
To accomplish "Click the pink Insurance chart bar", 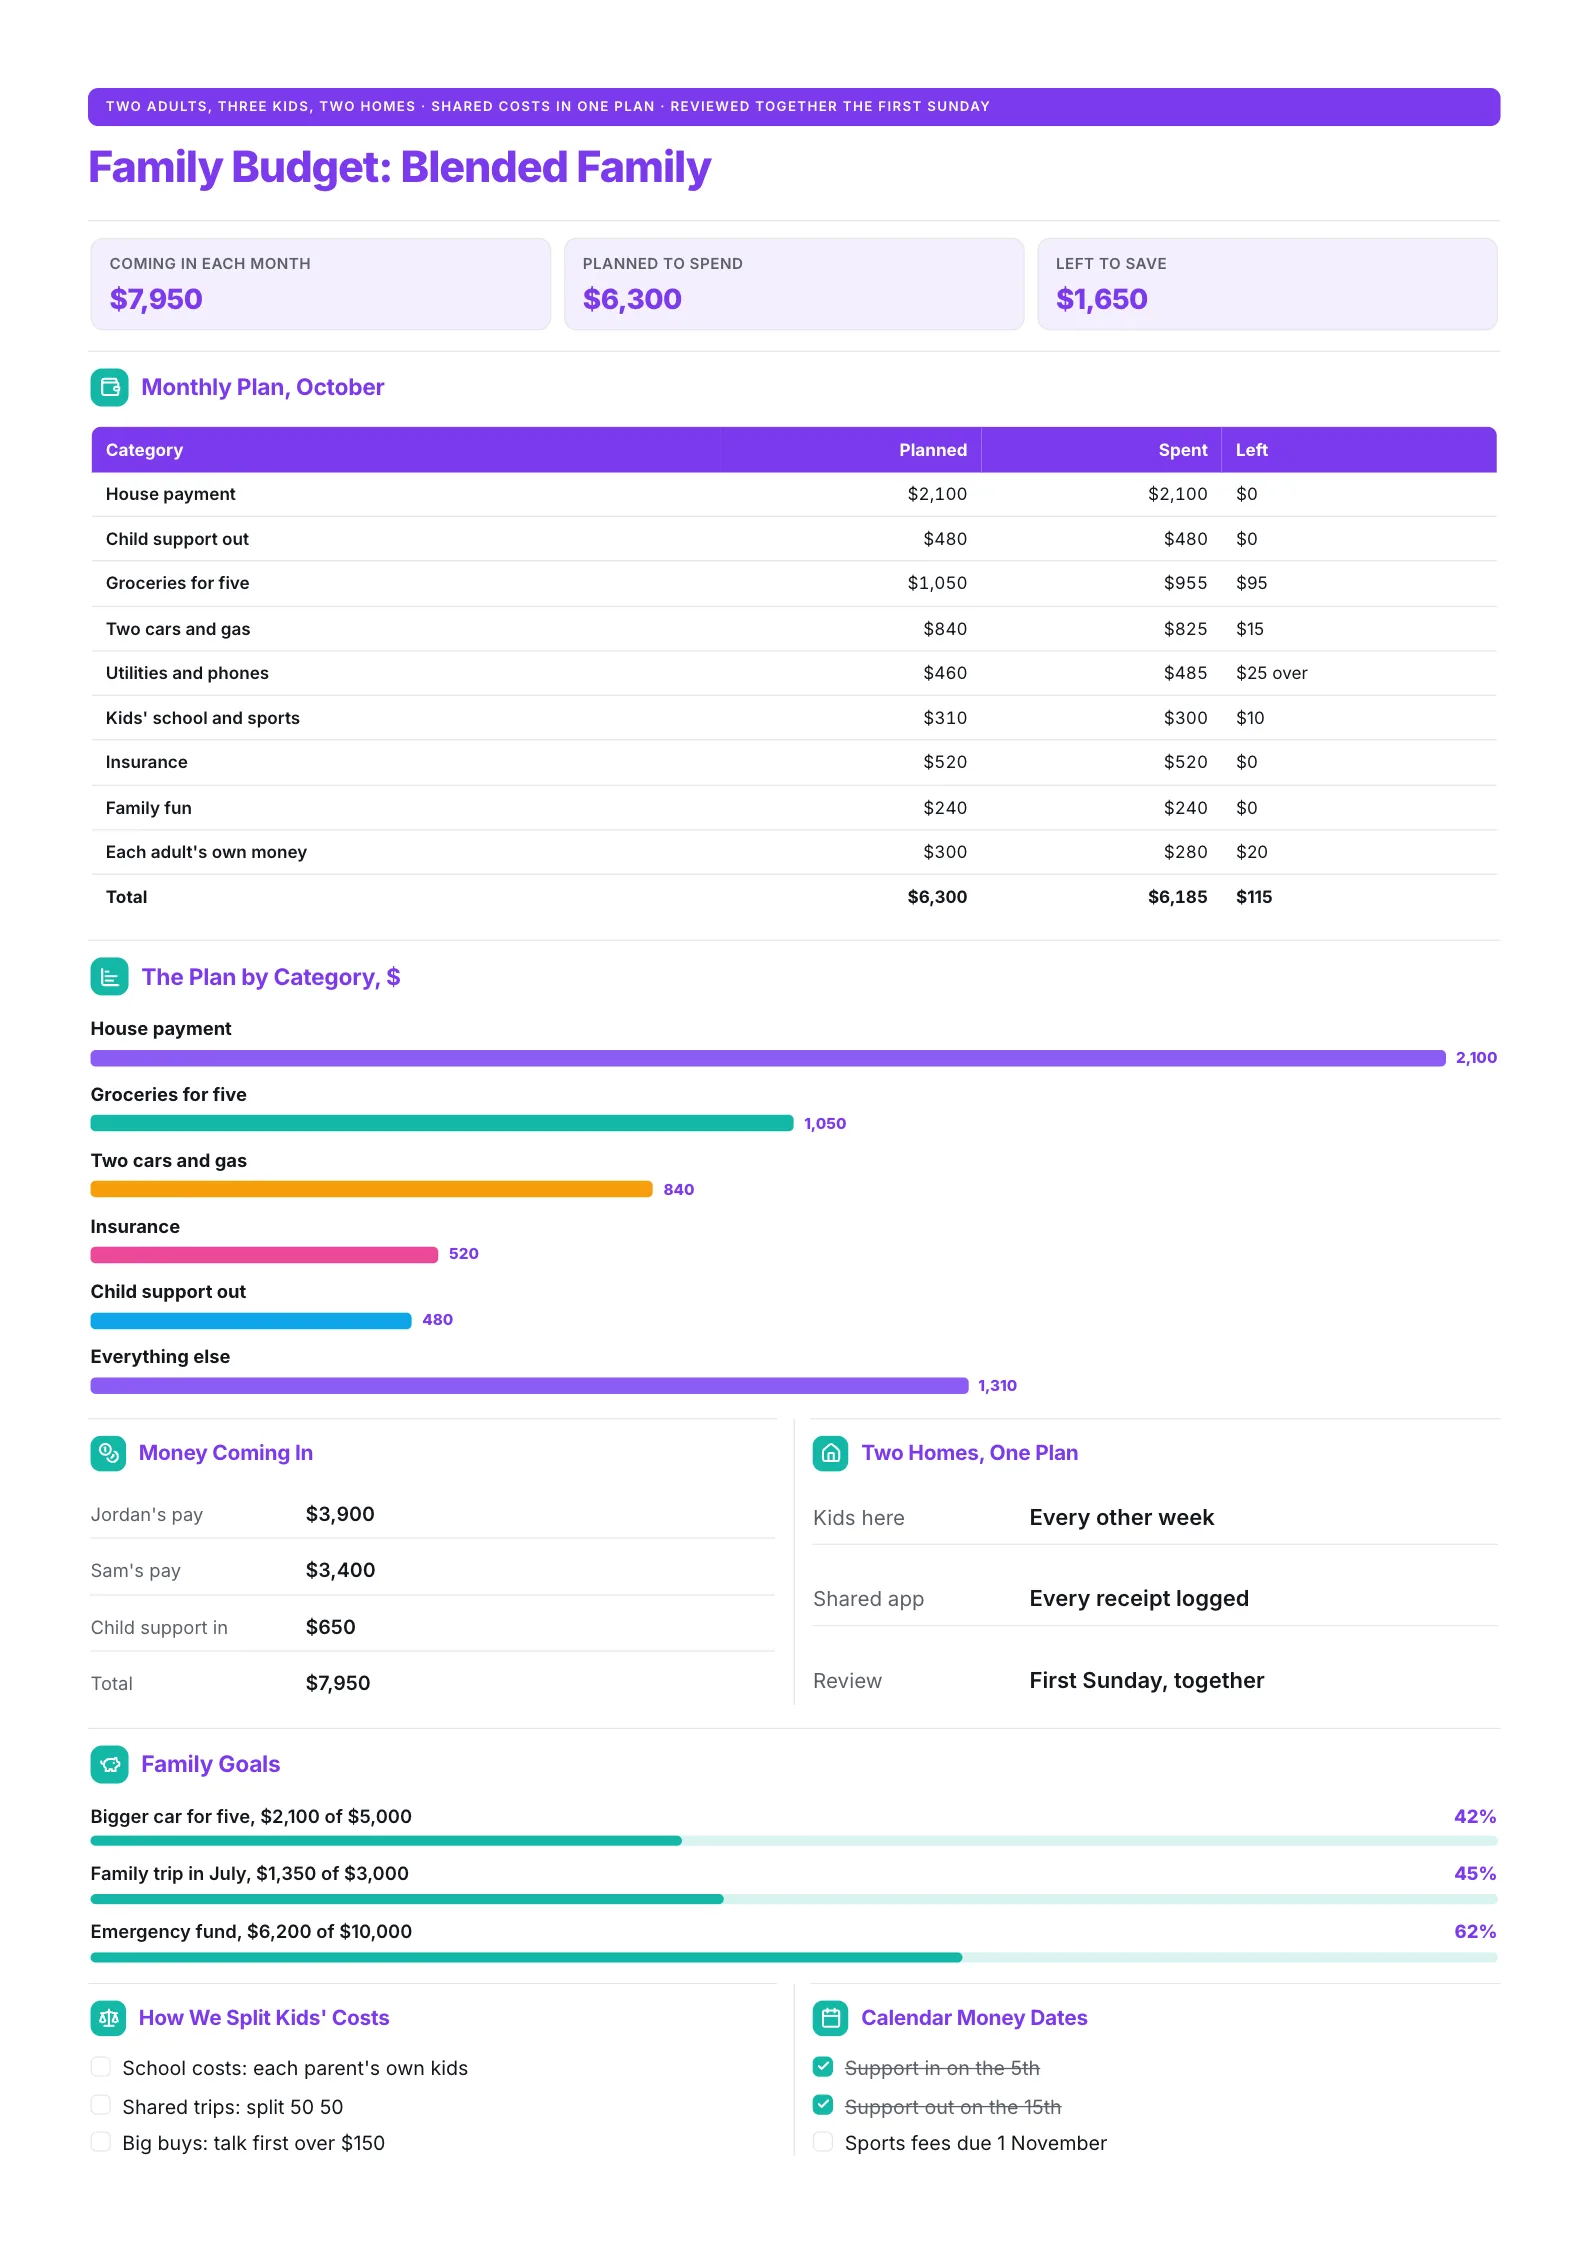I will [x=264, y=1255].
